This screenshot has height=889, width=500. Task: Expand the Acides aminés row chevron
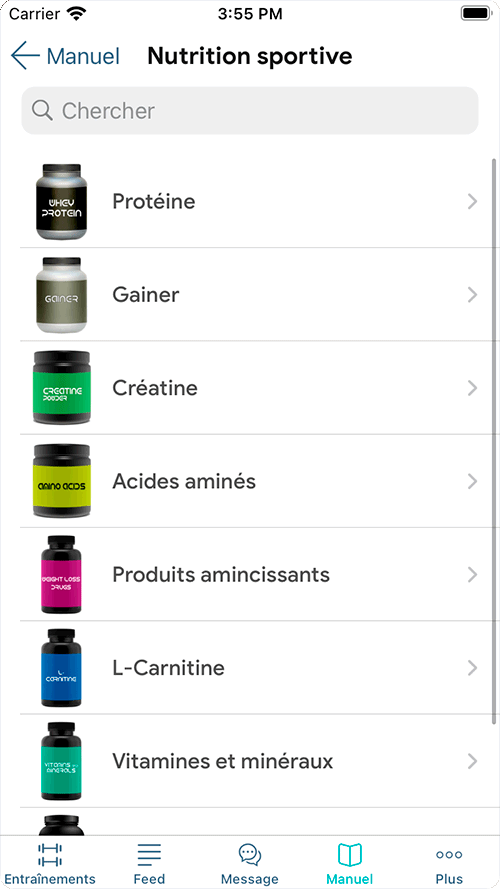(472, 481)
